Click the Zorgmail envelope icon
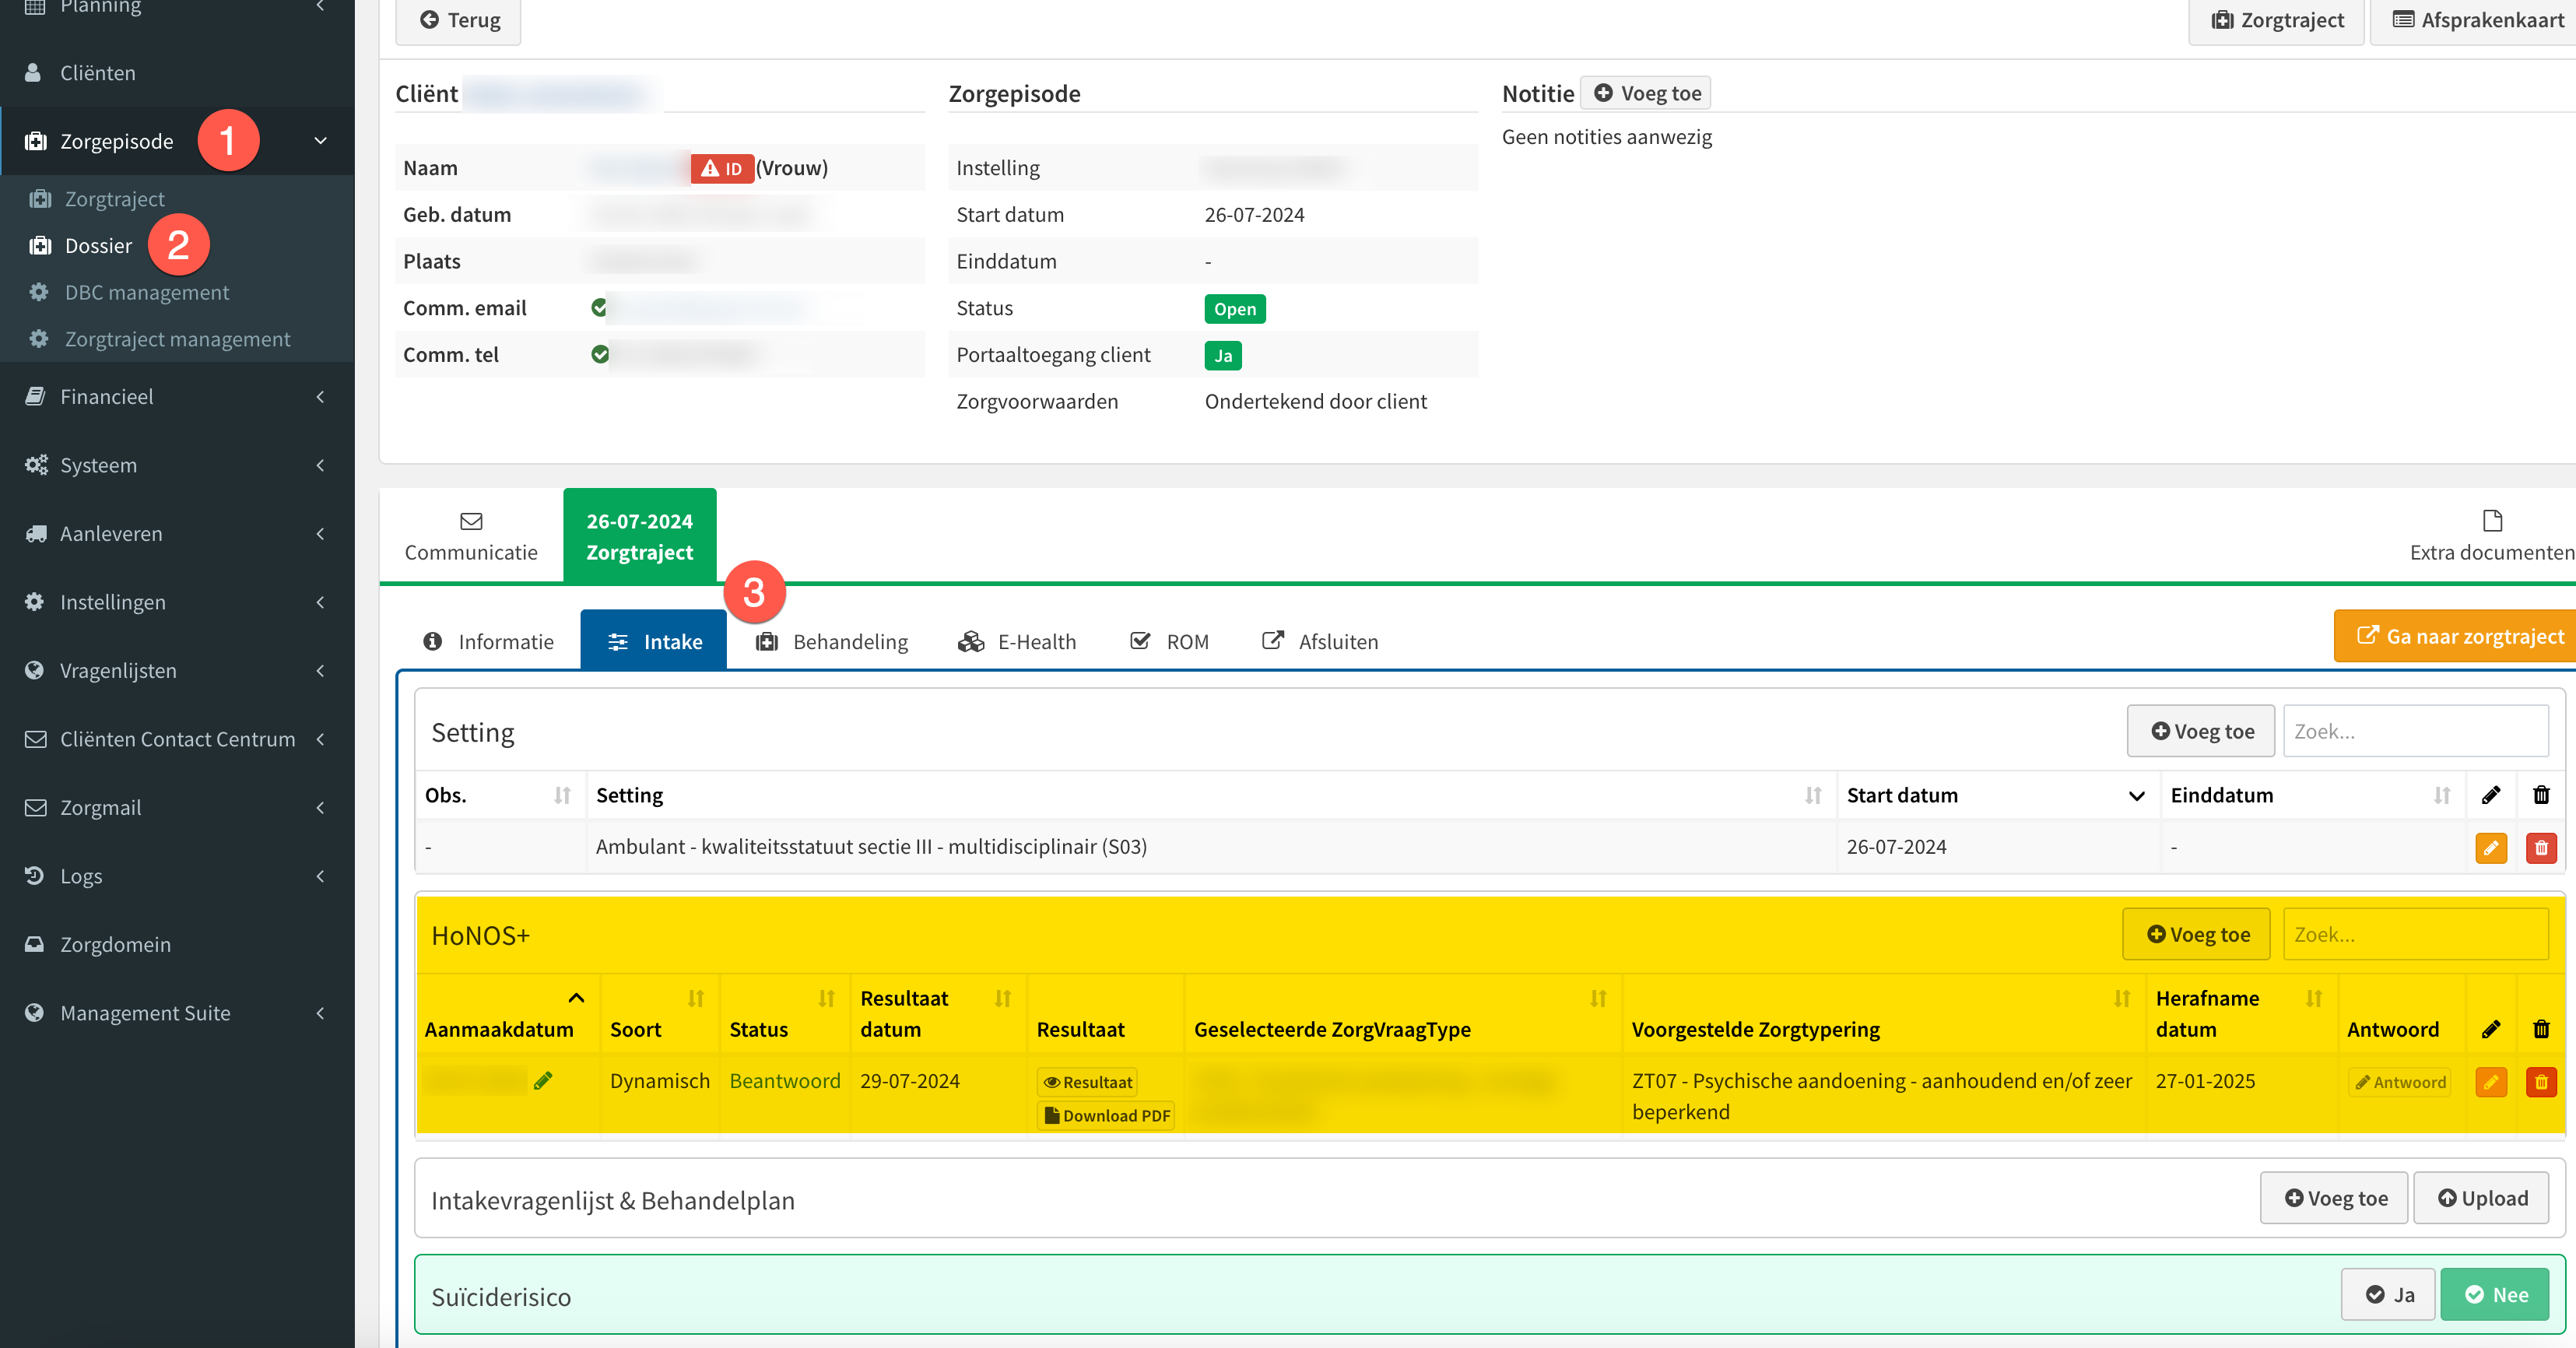 click(x=35, y=807)
